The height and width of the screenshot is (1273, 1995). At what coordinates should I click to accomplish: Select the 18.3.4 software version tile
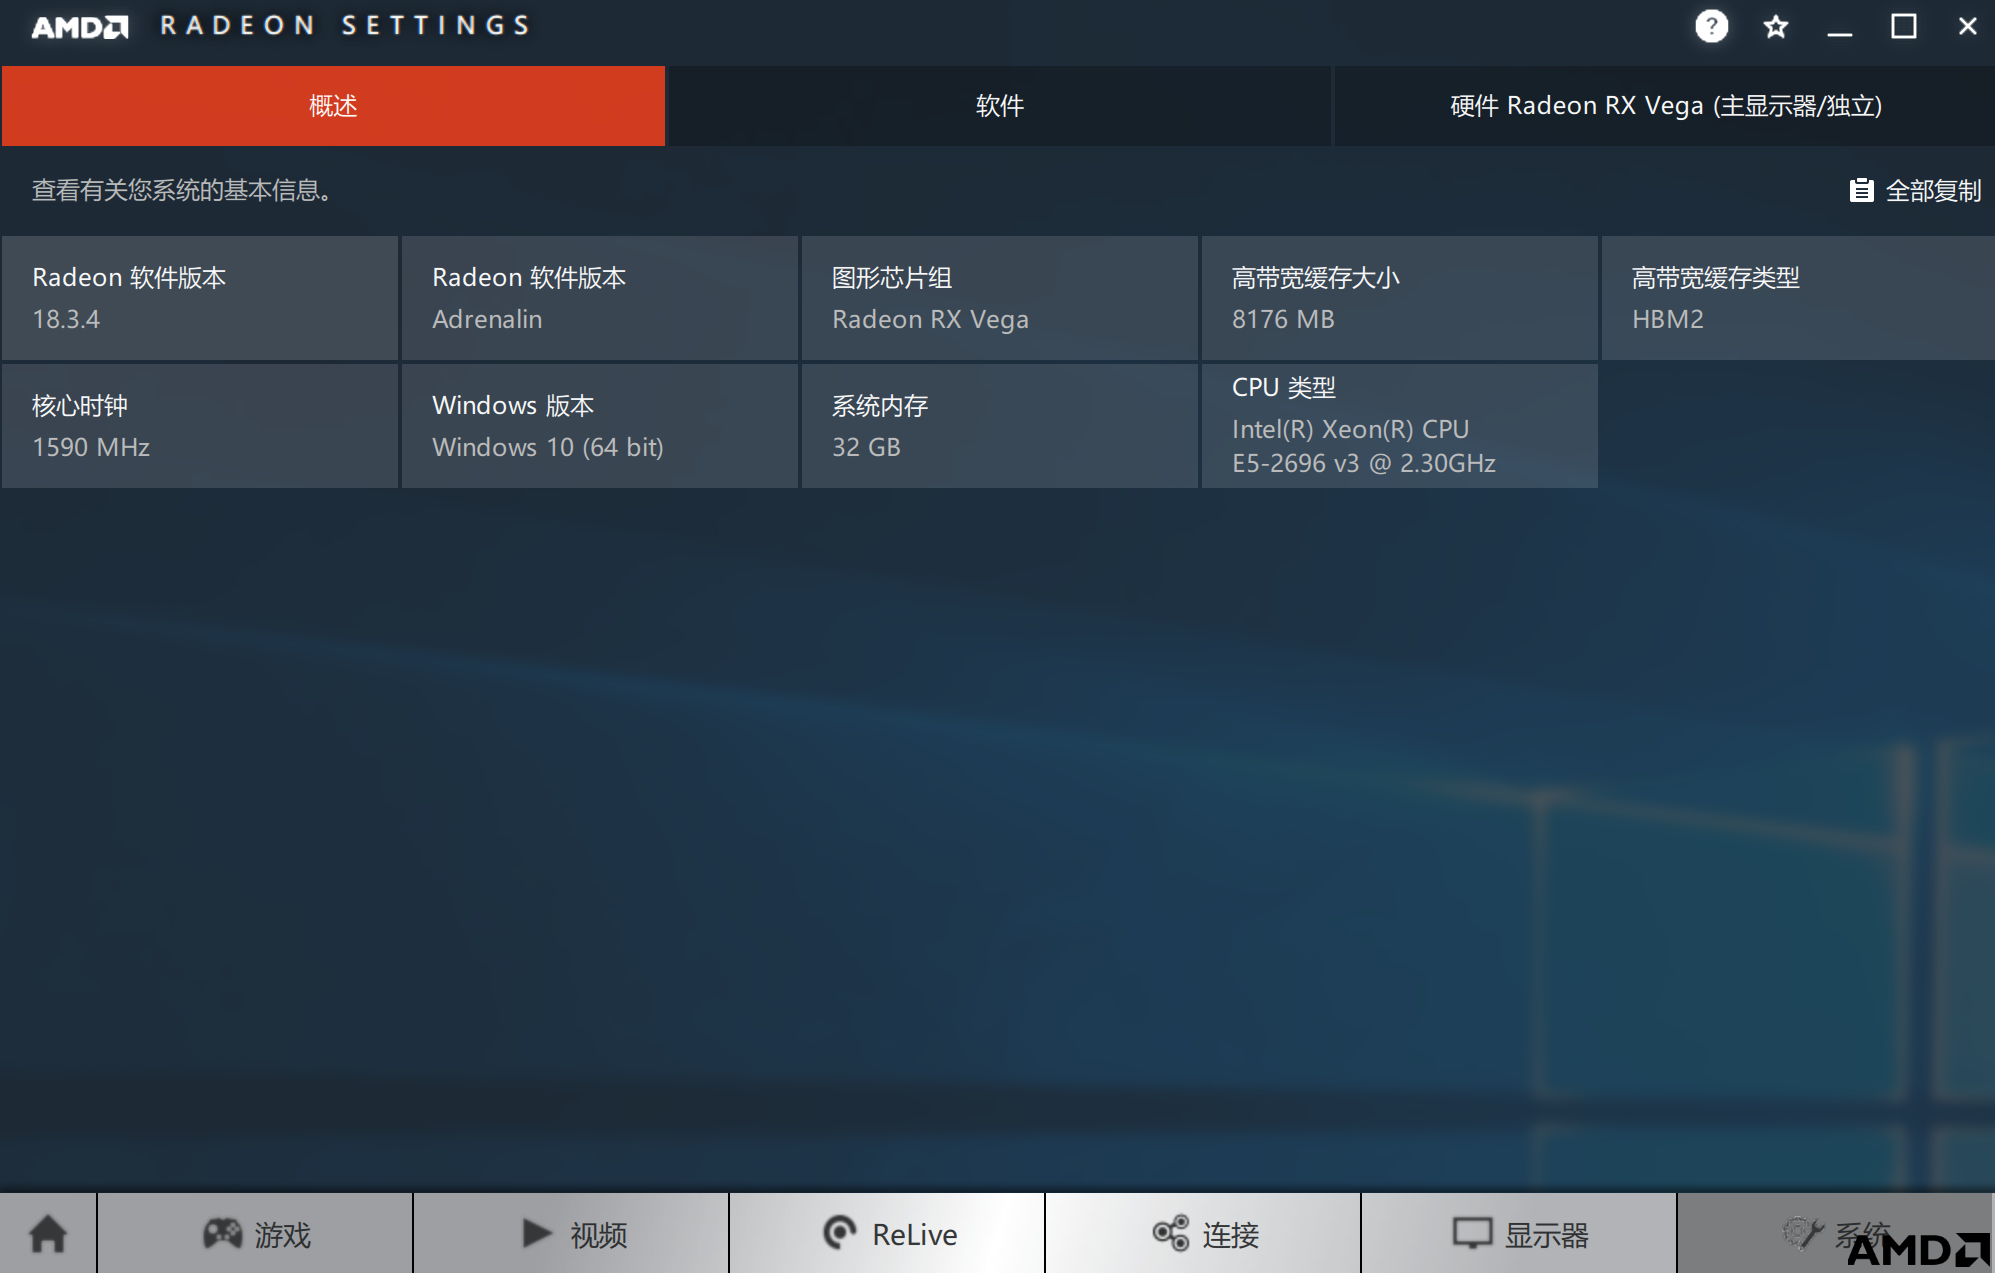tap(200, 298)
